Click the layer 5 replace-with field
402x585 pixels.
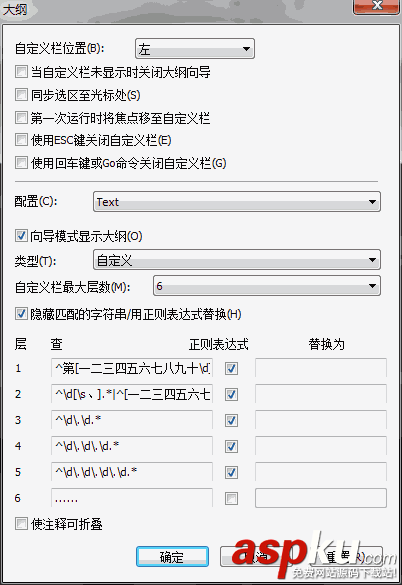pyautogui.click(x=321, y=472)
